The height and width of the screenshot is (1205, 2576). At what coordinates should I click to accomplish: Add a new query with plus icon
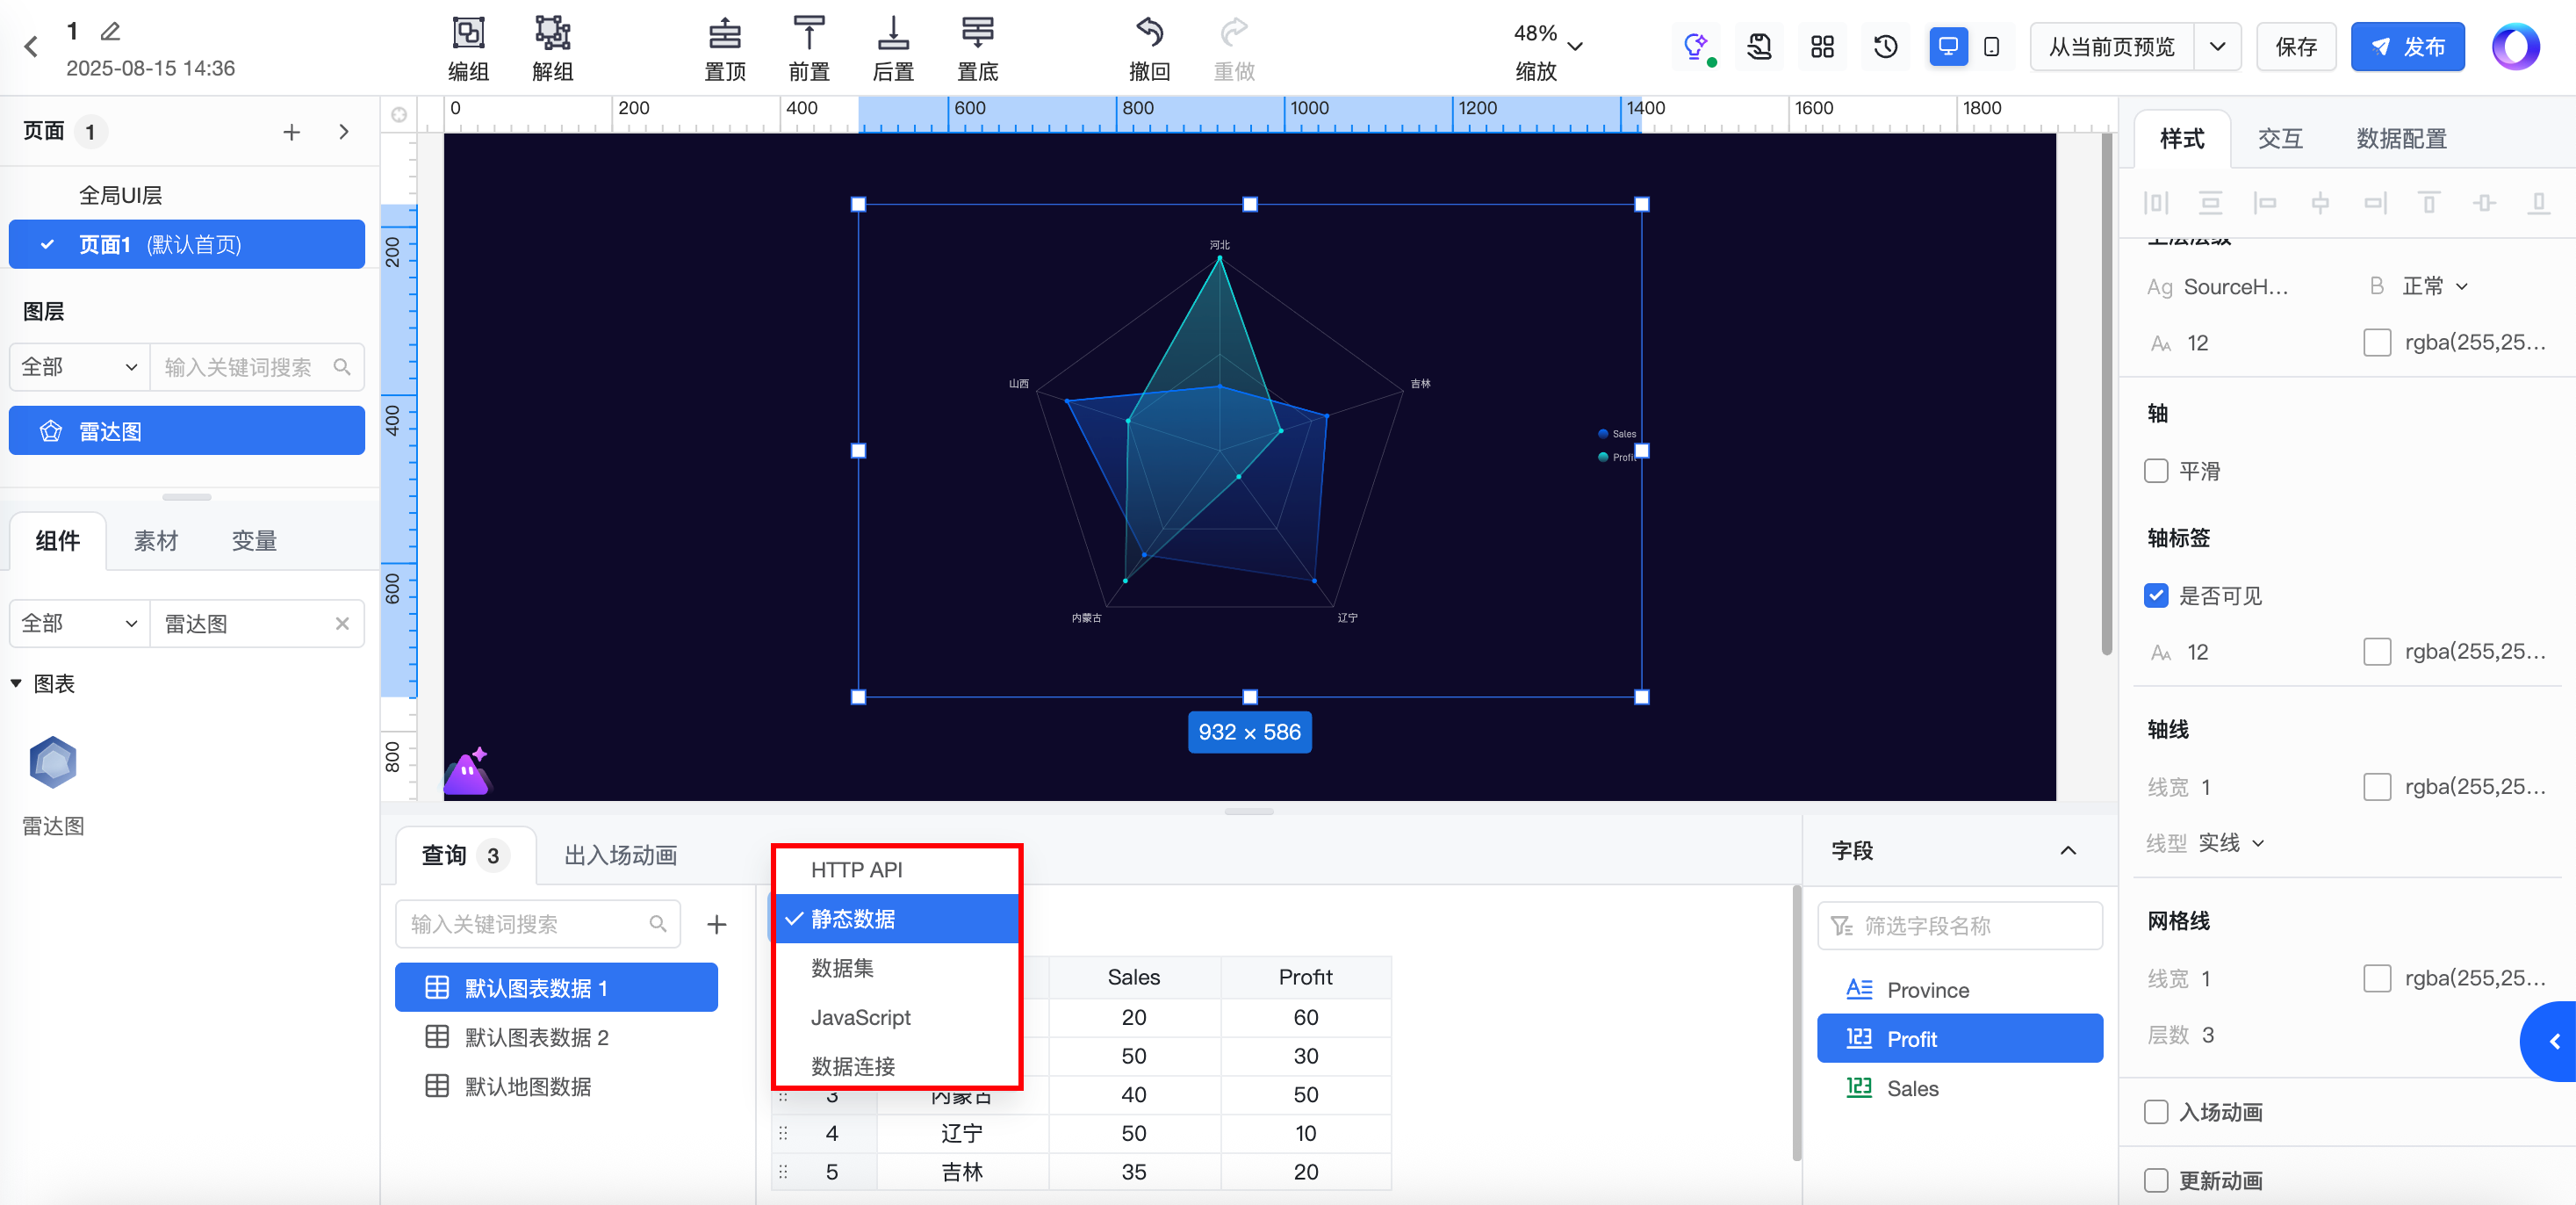coord(716,924)
